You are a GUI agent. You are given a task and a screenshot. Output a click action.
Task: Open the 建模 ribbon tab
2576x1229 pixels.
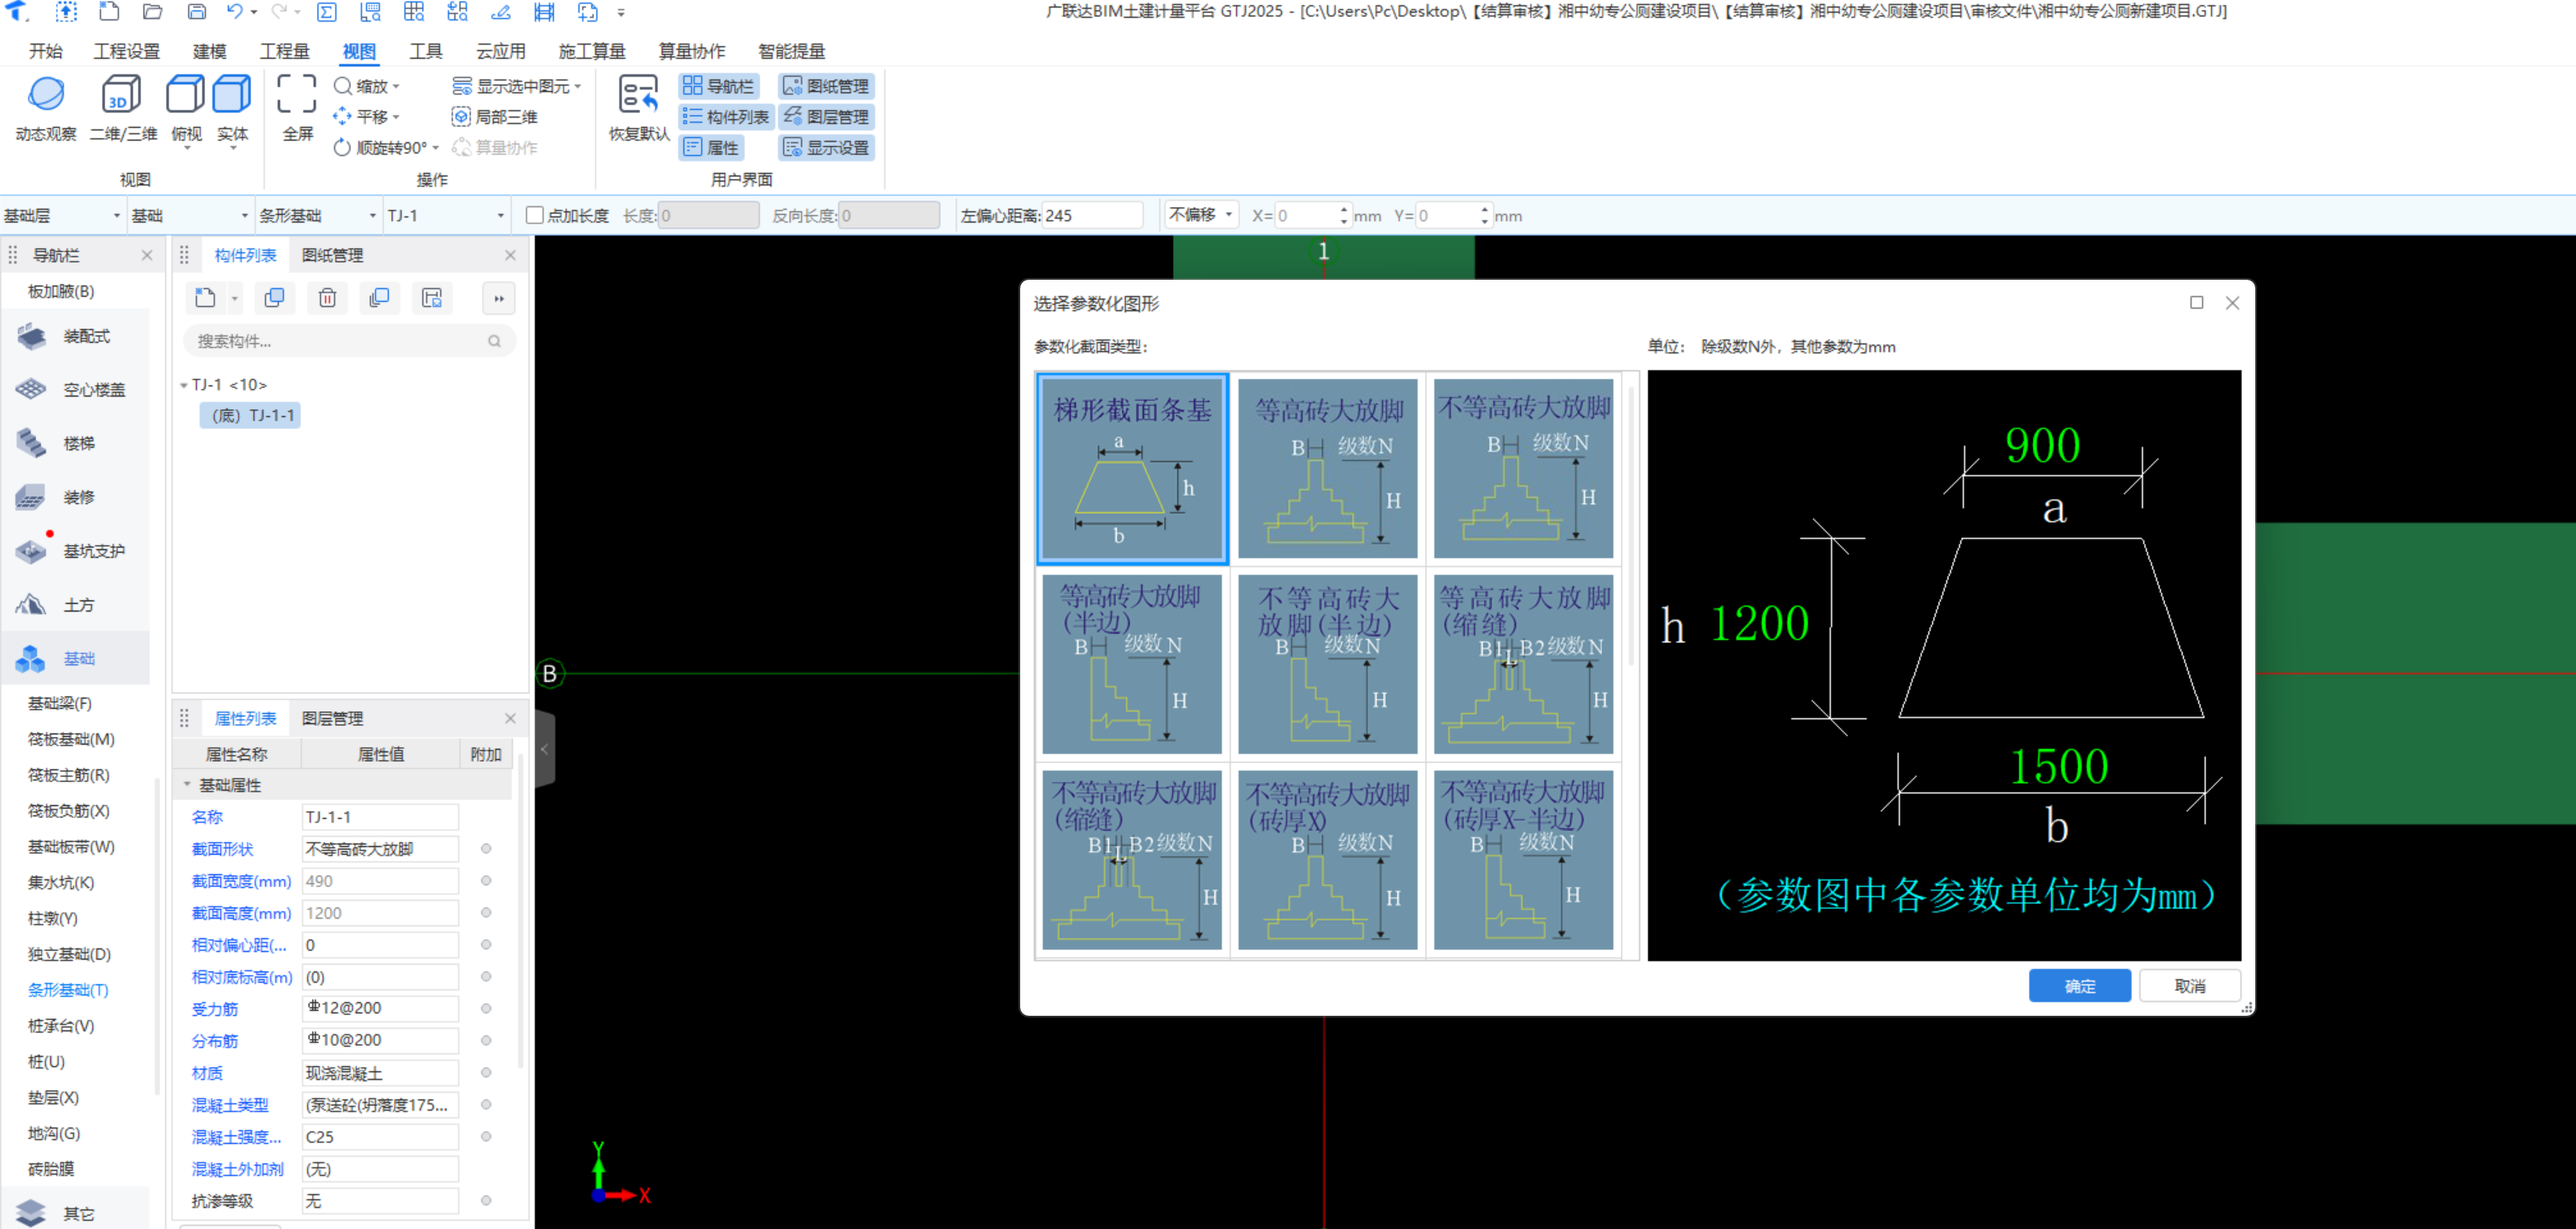[x=209, y=51]
